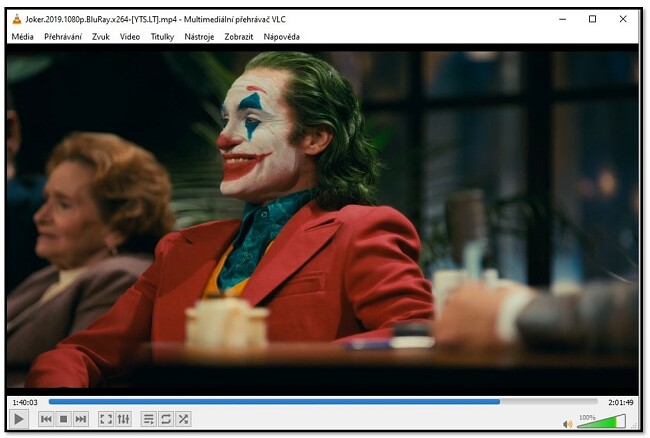
Task: Toggle elapsed time display 1:40:03
Action: click(25, 402)
